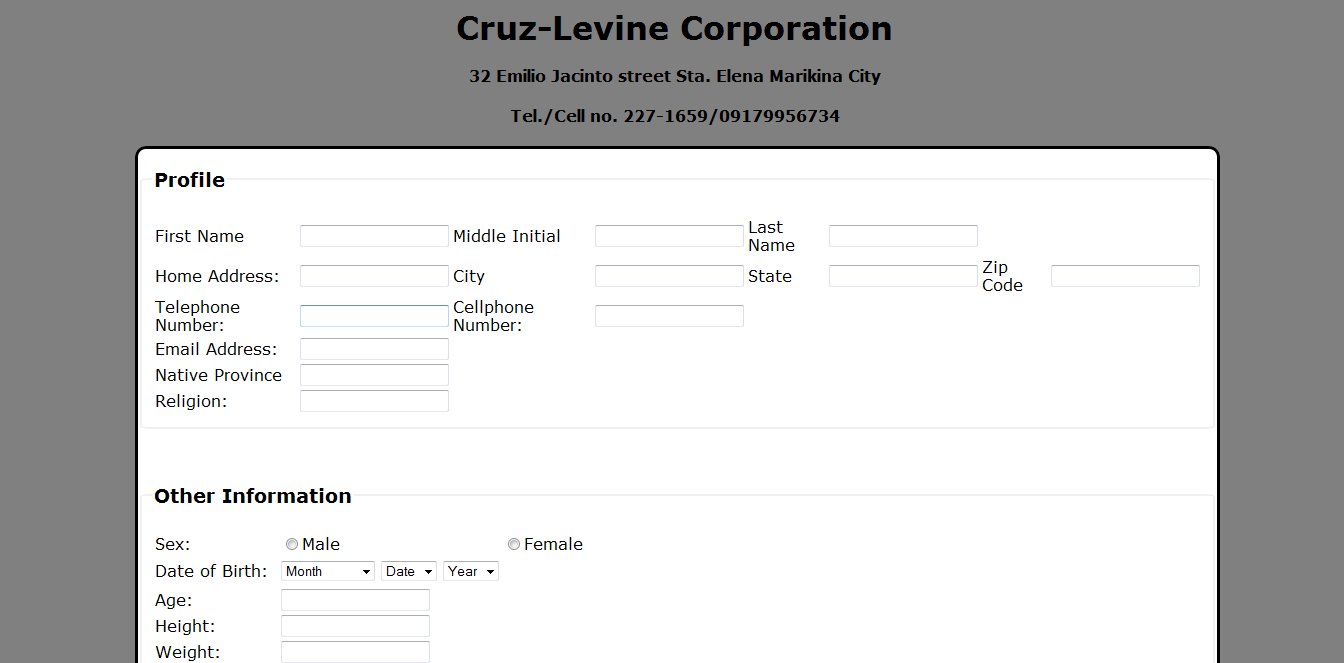Select the Cellphone Number field
Image resolution: width=1344 pixels, height=663 pixels.
coord(669,316)
